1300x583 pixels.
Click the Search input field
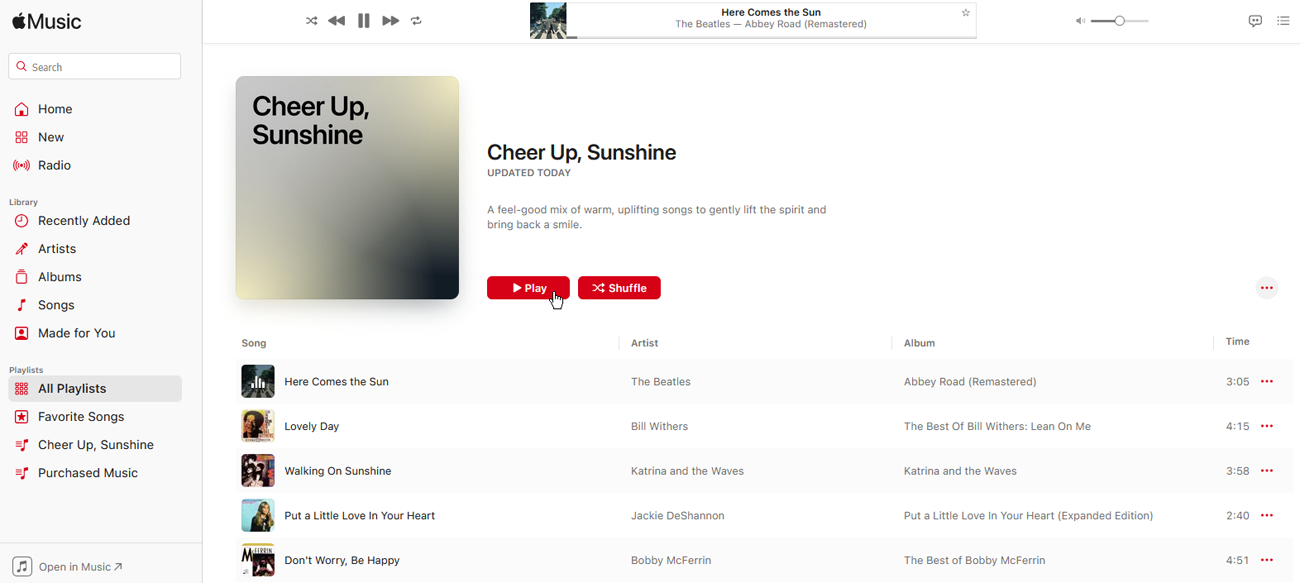tap(95, 67)
